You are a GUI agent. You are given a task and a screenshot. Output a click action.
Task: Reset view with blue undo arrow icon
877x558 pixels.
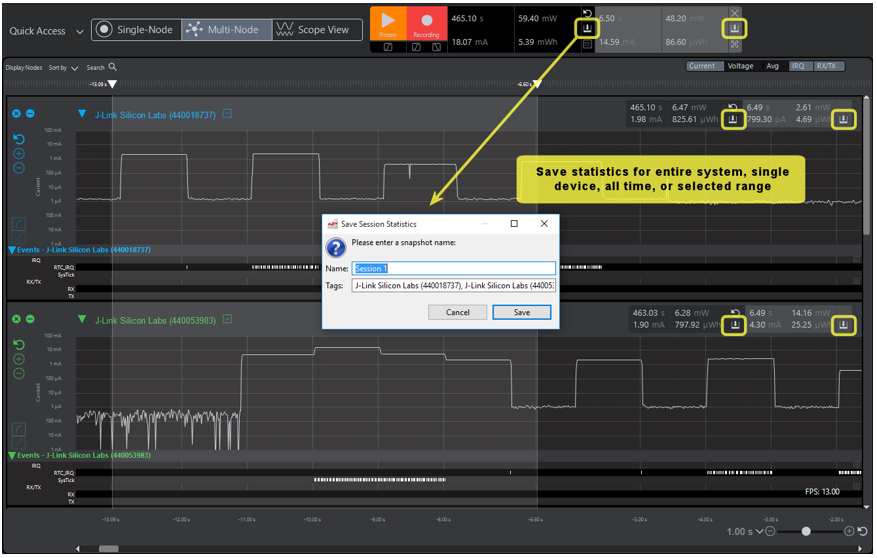[x=19, y=140]
